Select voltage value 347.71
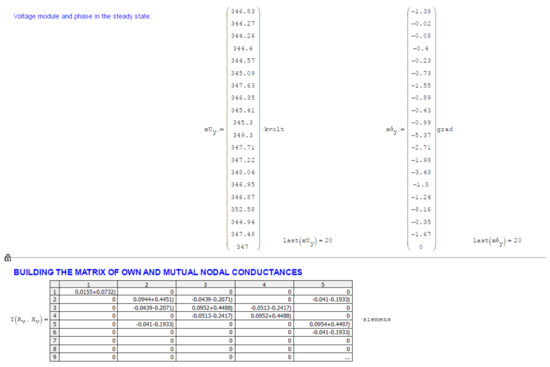Image resolution: width=550 pixels, height=367 pixels. click(x=243, y=147)
